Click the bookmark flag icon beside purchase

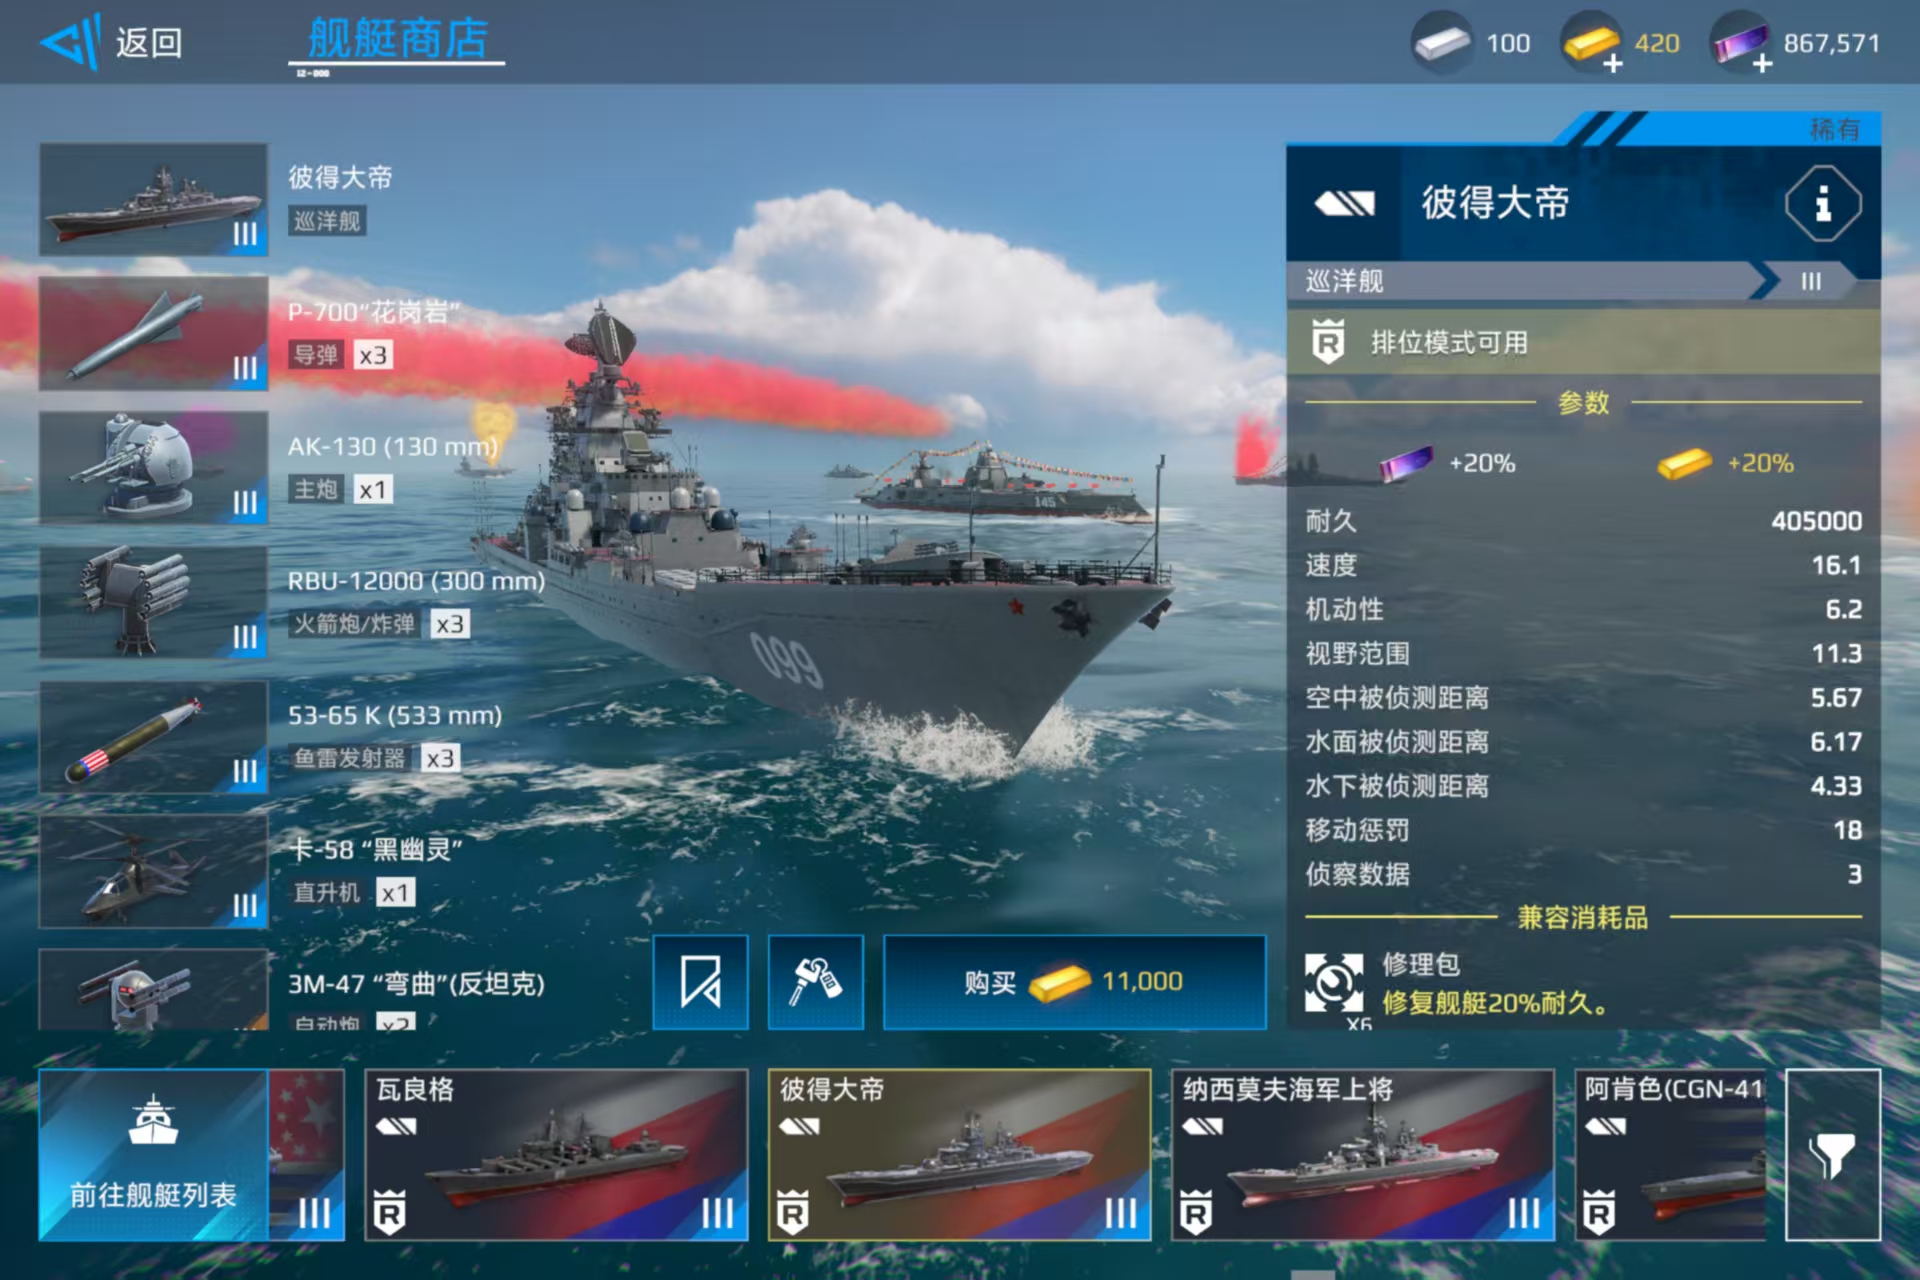click(x=701, y=982)
